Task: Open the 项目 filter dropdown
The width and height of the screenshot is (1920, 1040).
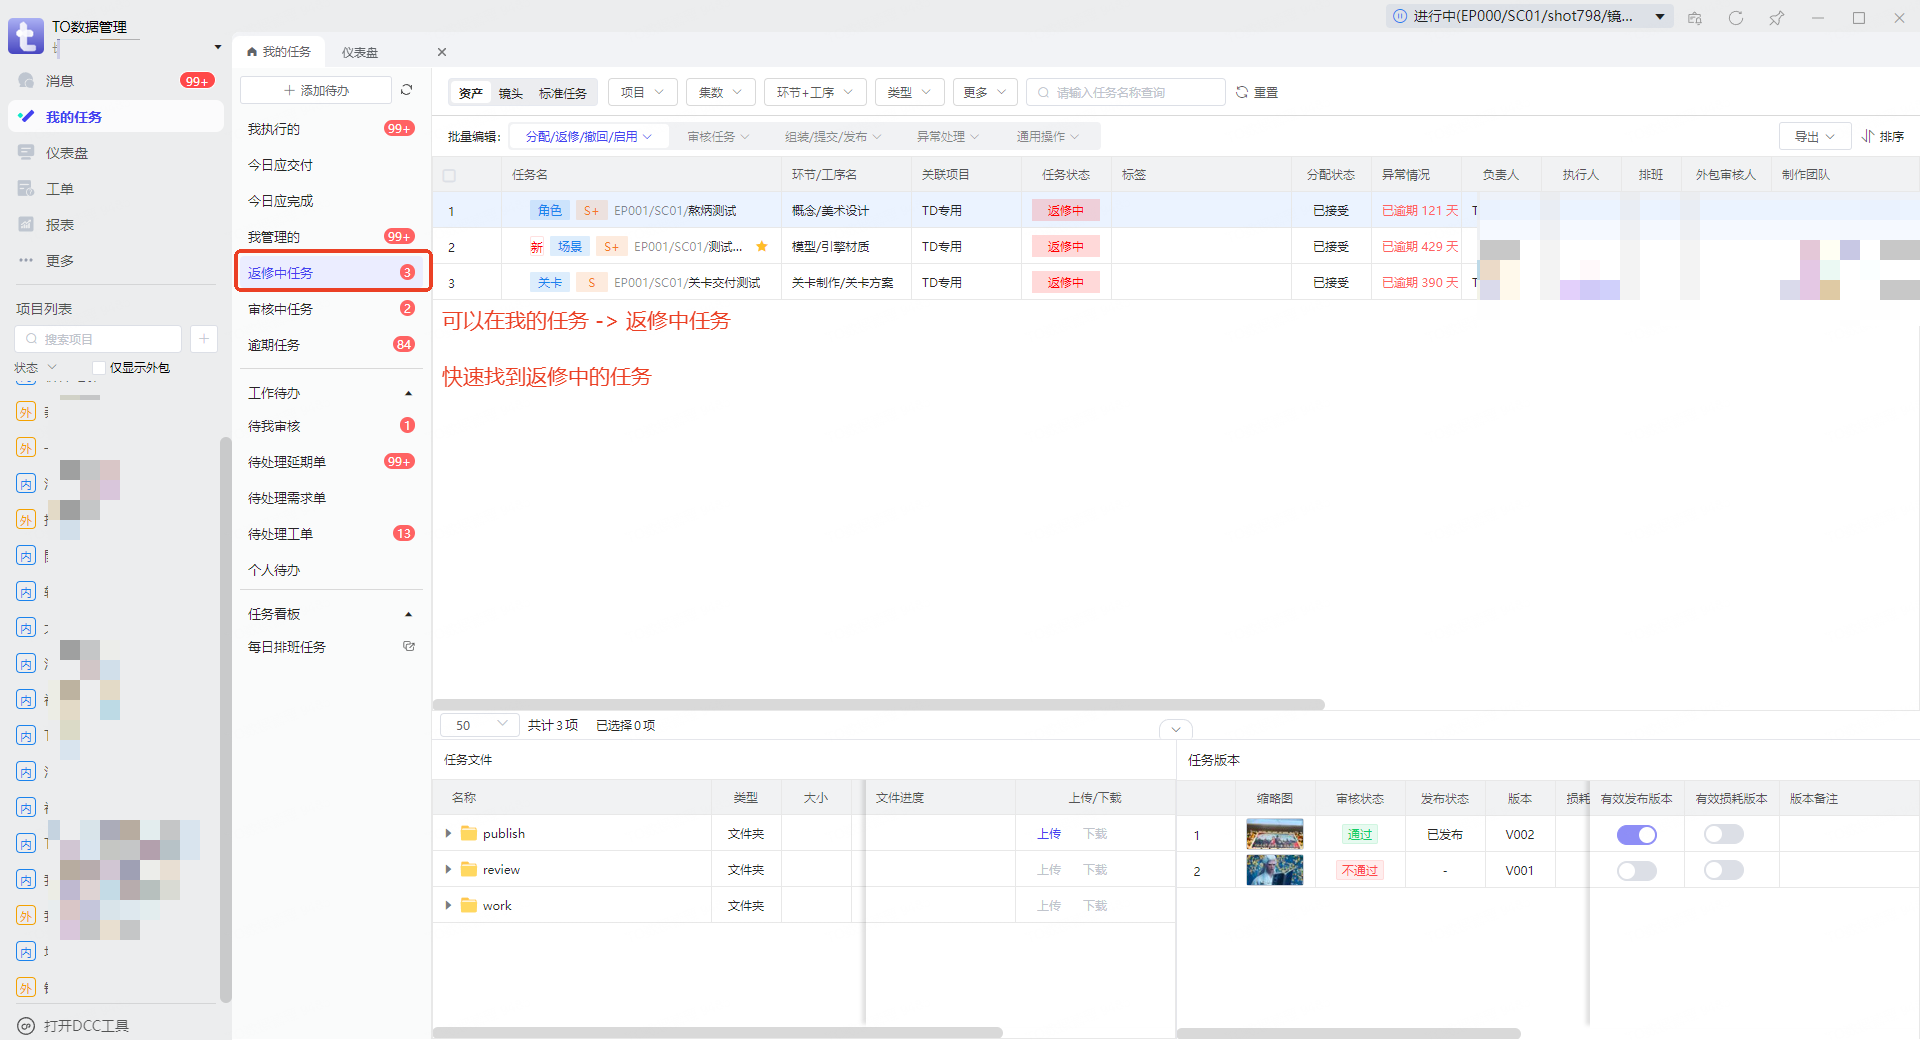Action: click(642, 92)
